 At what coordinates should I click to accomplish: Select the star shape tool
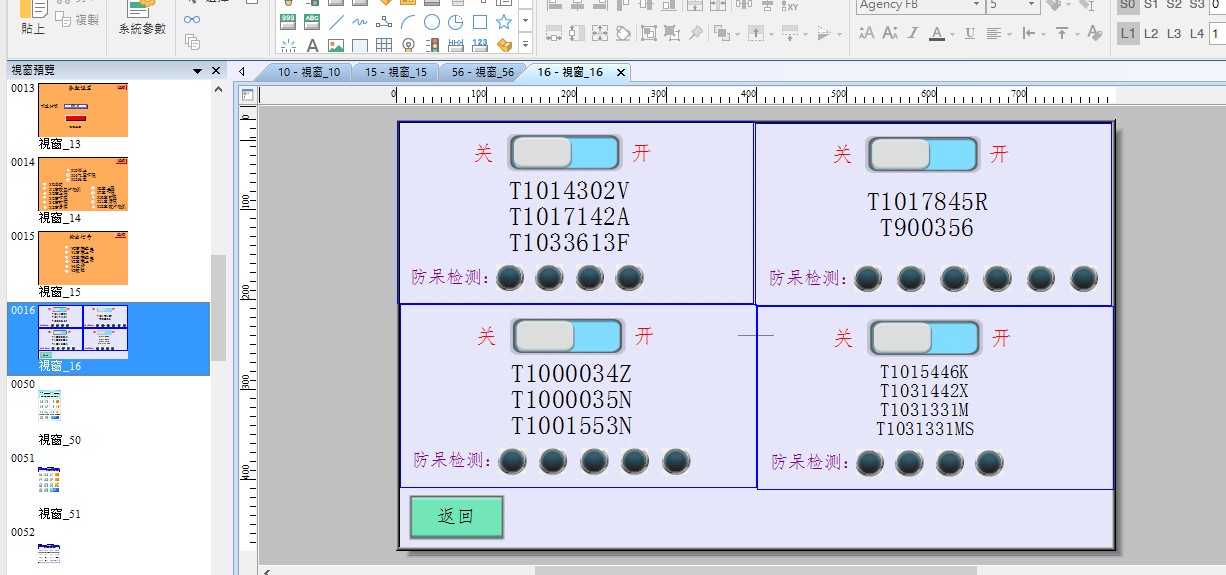pos(504,22)
